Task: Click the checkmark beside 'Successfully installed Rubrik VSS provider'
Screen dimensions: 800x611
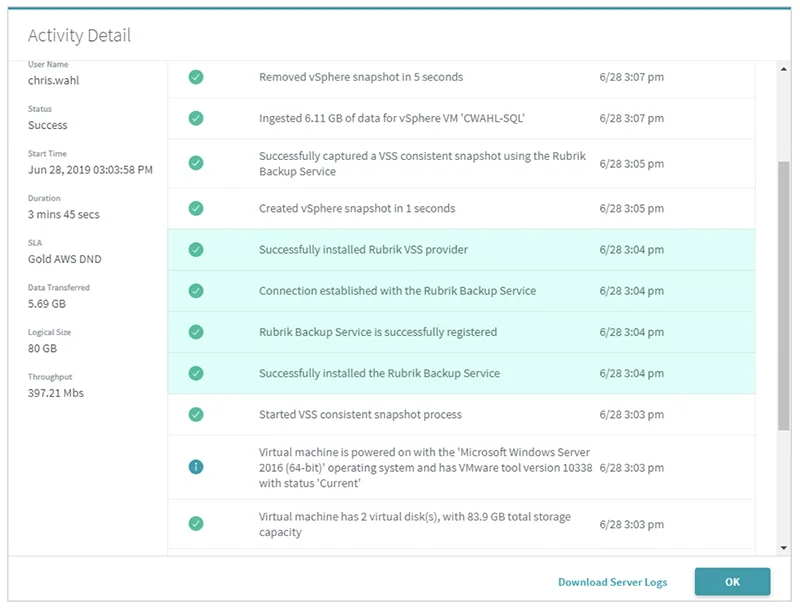Action: coord(196,250)
